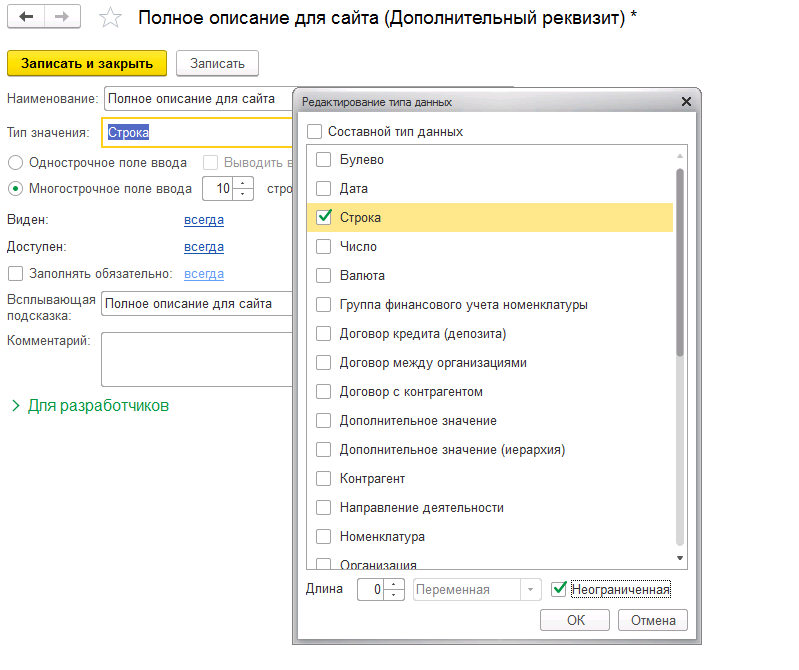Confirm the dialog with OK
This screenshot has width=799, height=670.
(x=575, y=620)
